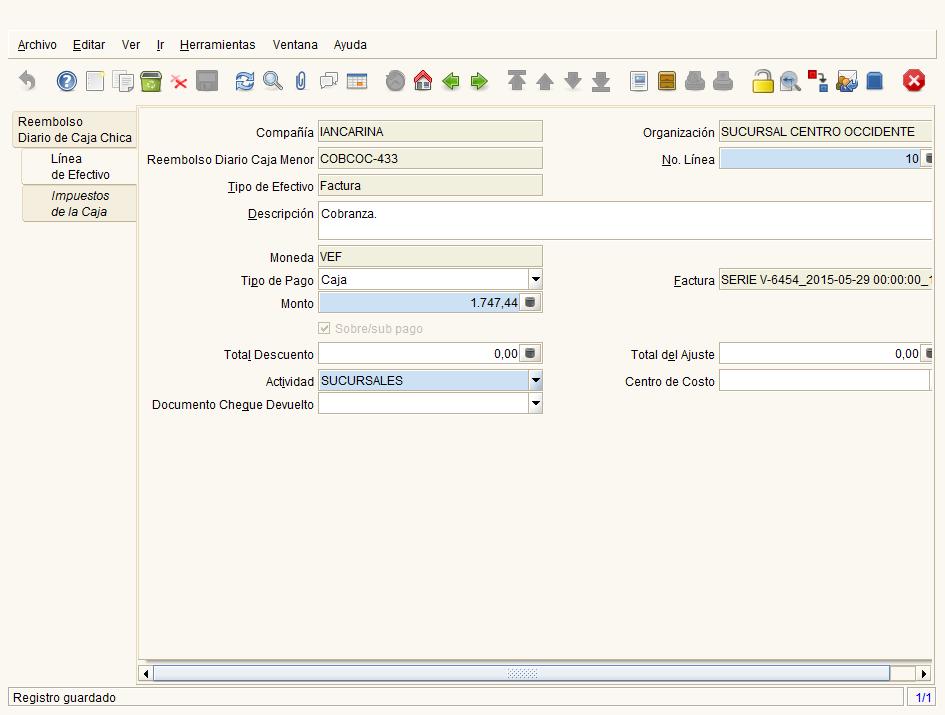Open chat with the speech bubbles icon

[x=328, y=81]
